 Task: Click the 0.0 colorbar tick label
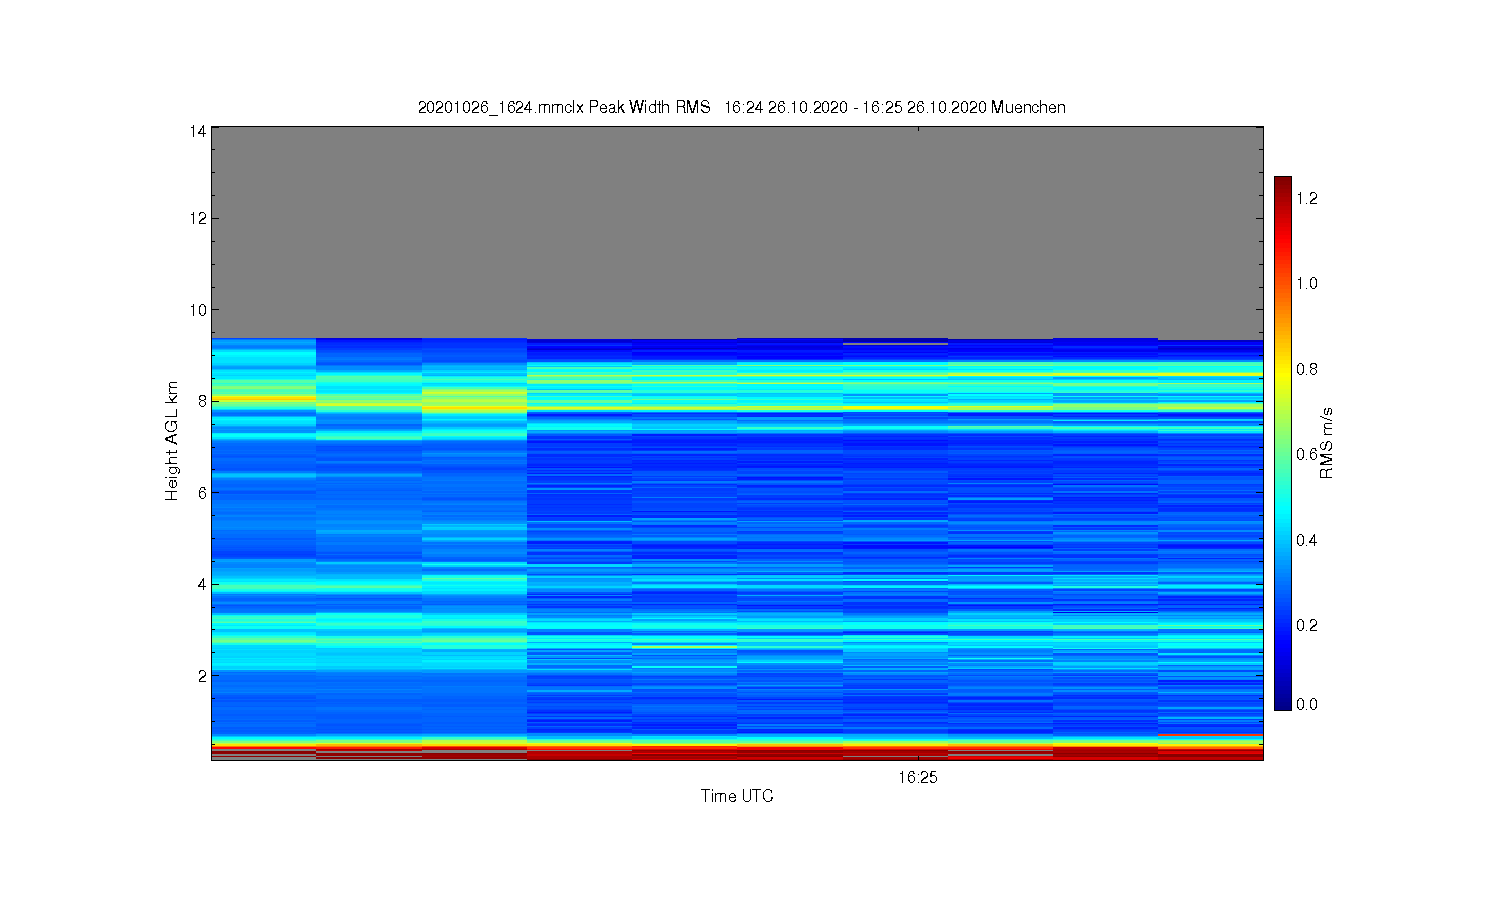(x=1307, y=704)
